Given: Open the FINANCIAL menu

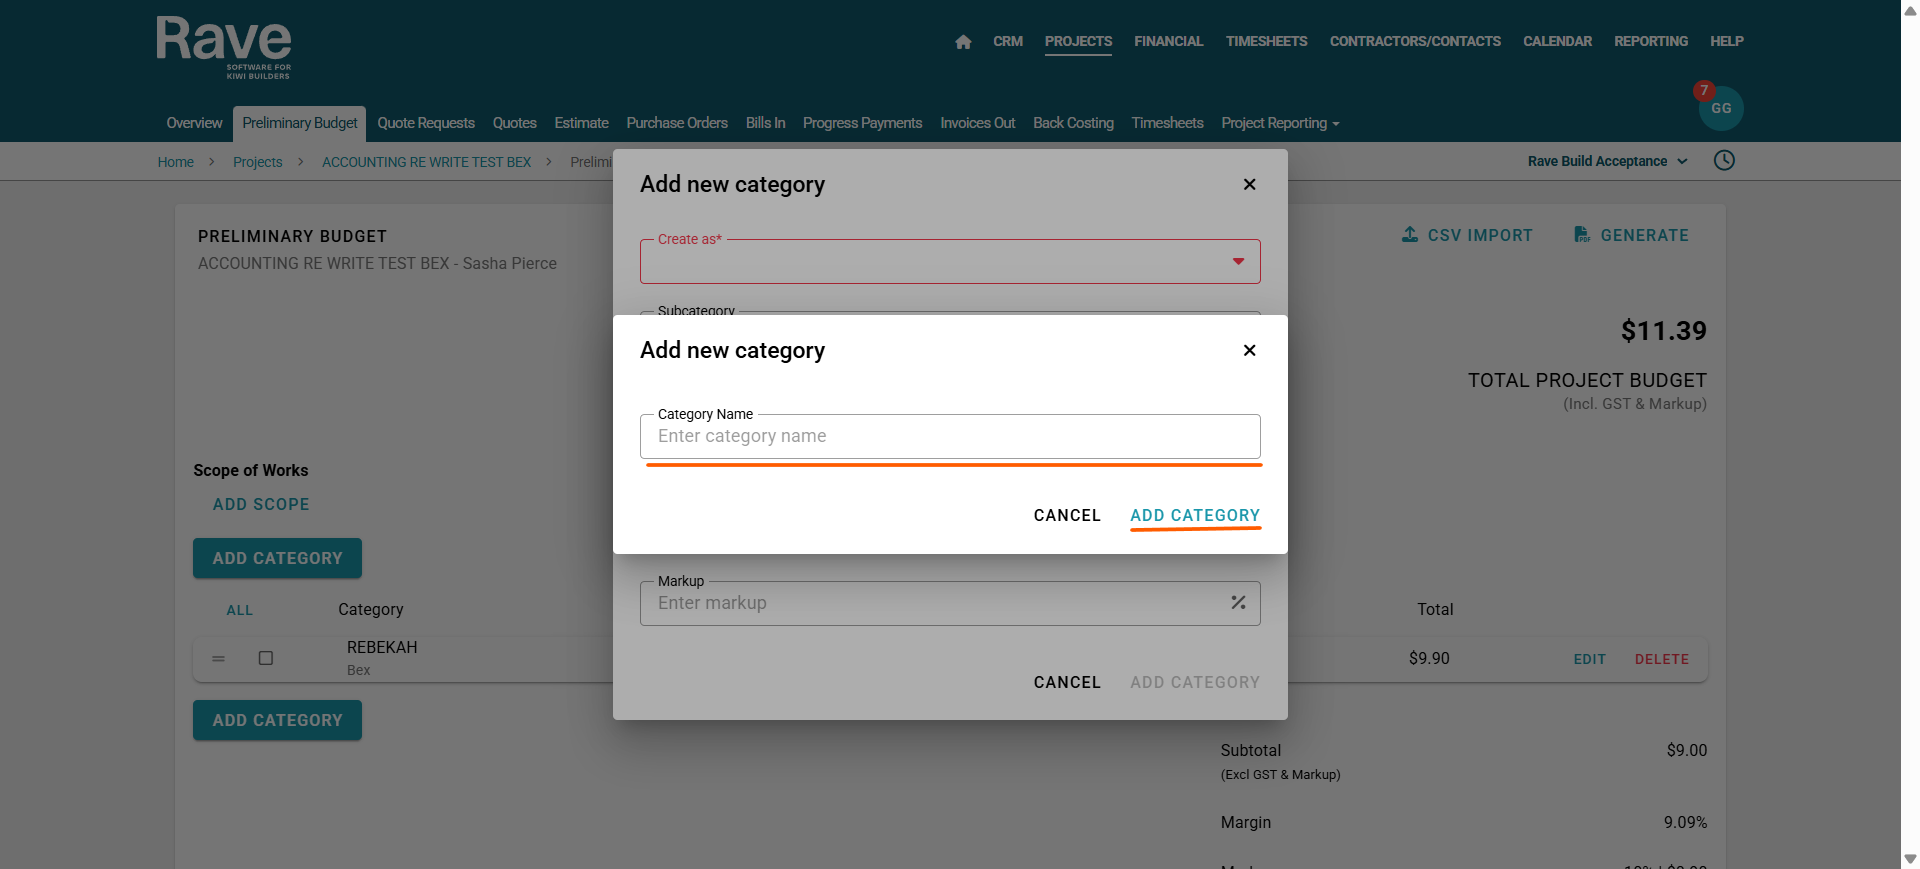Looking at the screenshot, I should [1168, 41].
